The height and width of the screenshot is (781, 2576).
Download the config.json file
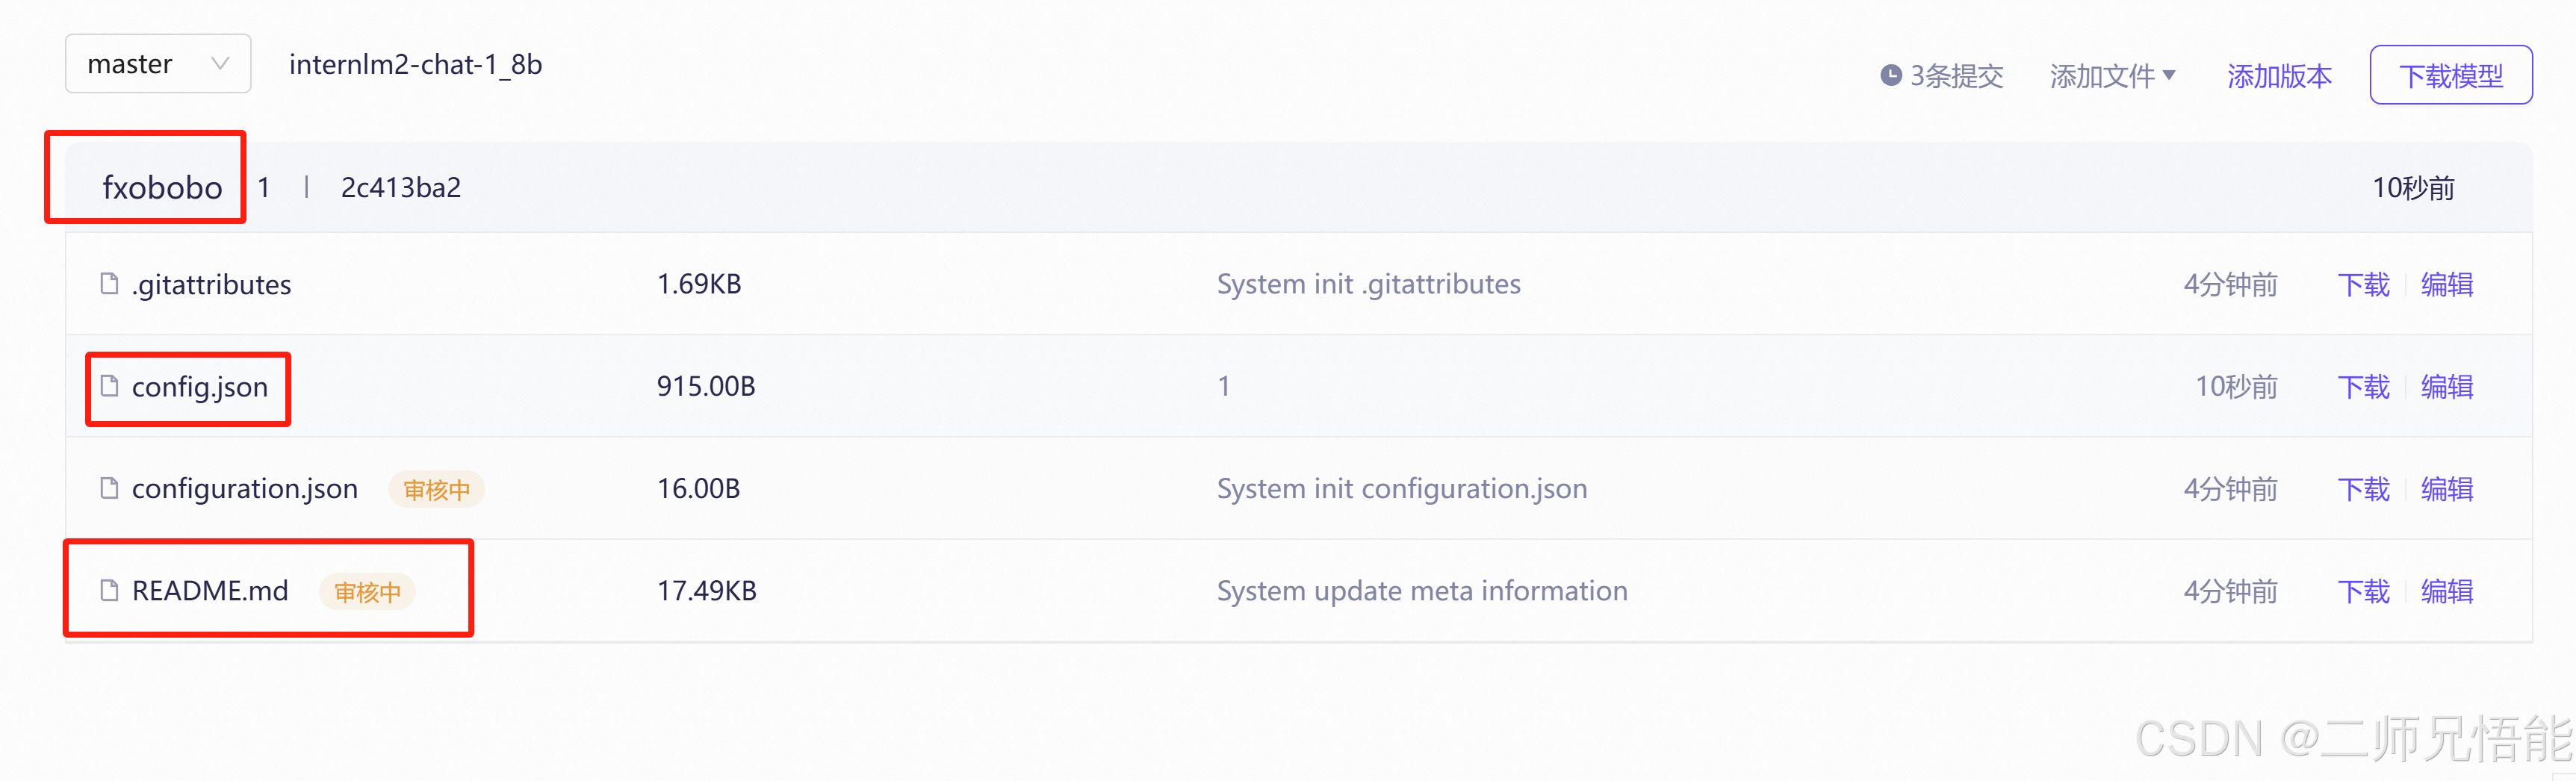pyautogui.click(x=2363, y=387)
